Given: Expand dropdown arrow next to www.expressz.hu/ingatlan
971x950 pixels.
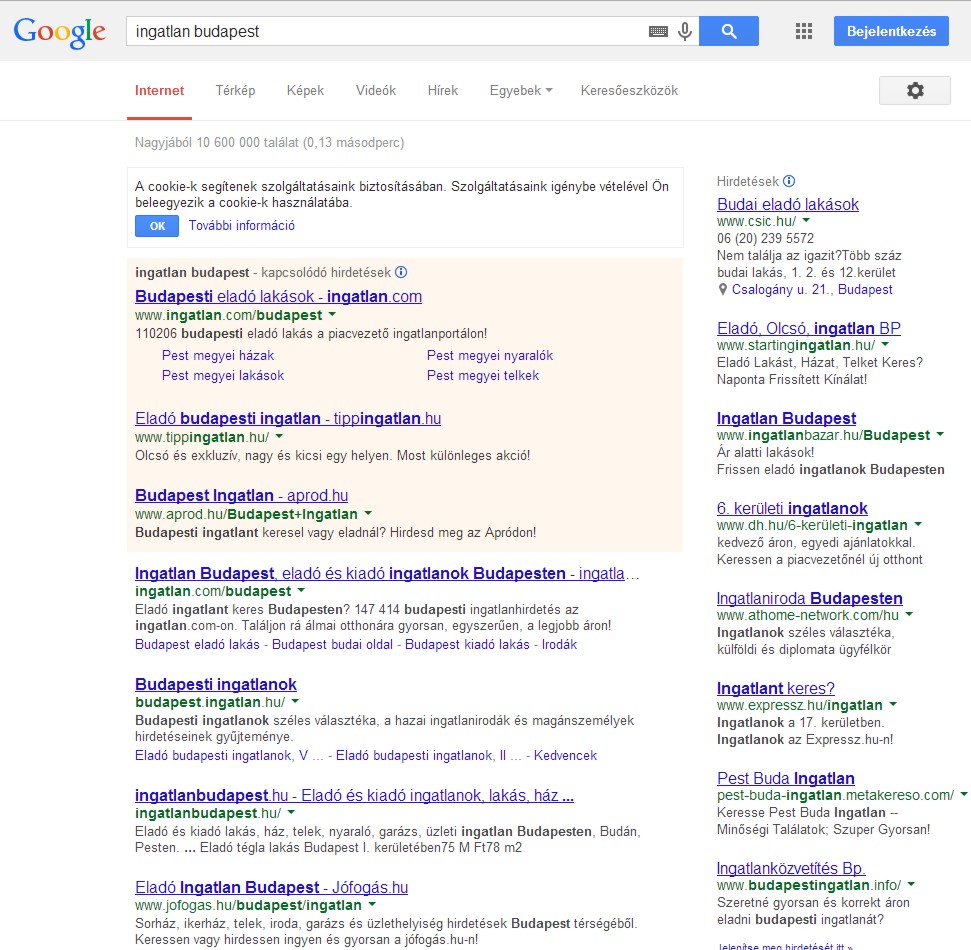Looking at the screenshot, I should click(x=894, y=704).
